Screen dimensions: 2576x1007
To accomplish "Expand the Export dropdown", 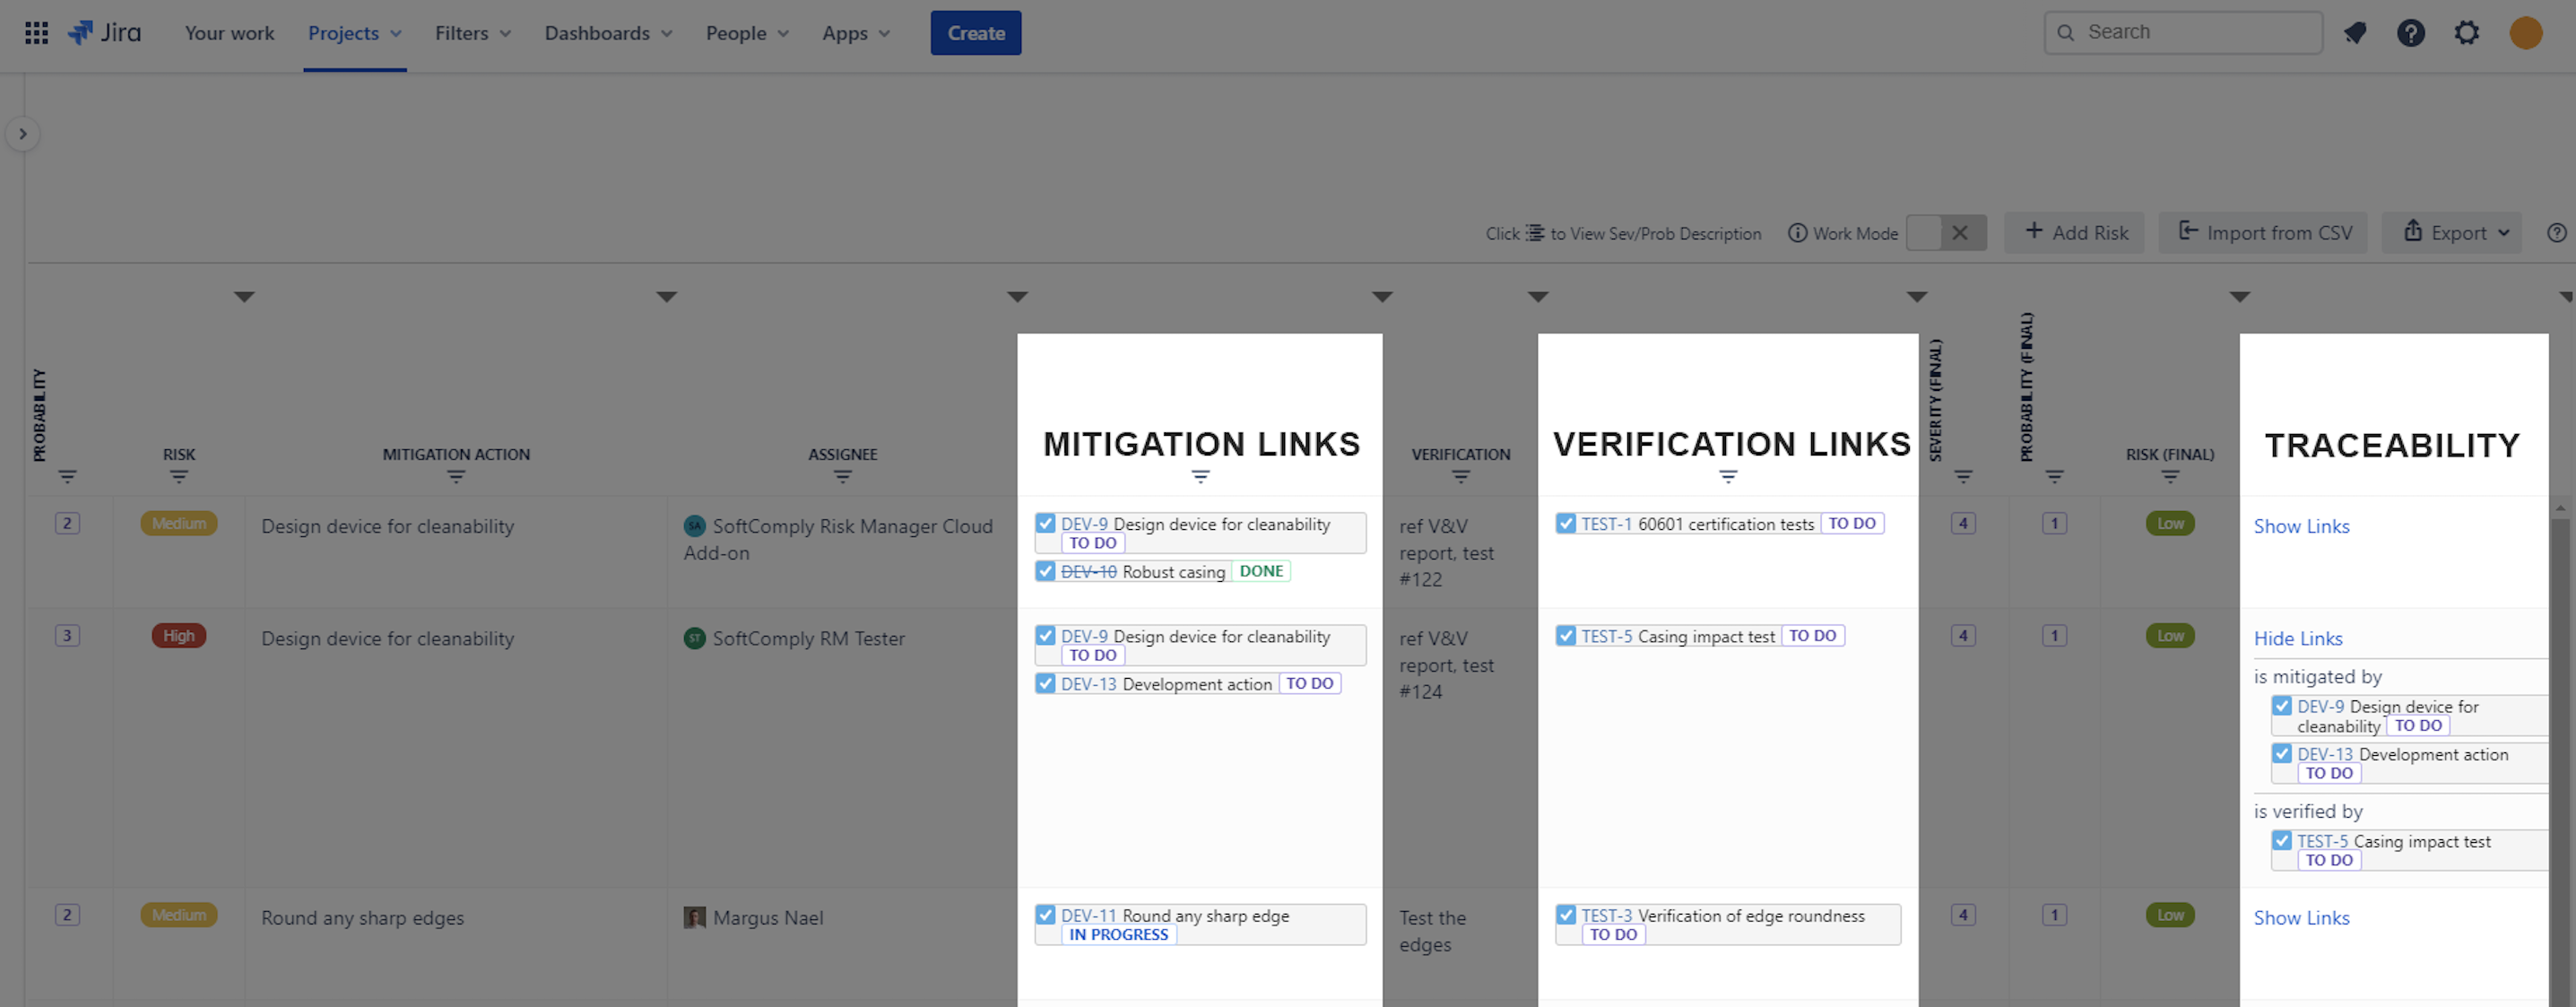I will click(x=2452, y=233).
